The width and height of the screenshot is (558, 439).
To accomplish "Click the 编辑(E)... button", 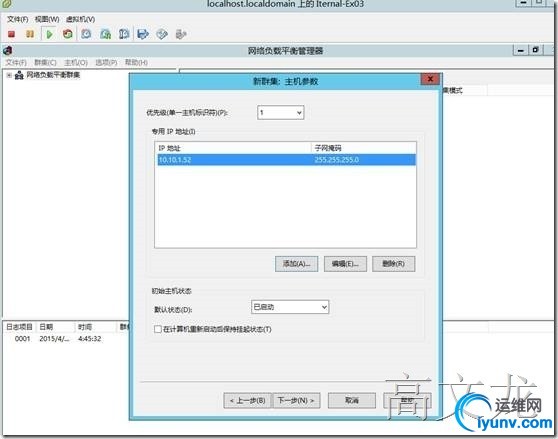I will [x=345, y=264].
